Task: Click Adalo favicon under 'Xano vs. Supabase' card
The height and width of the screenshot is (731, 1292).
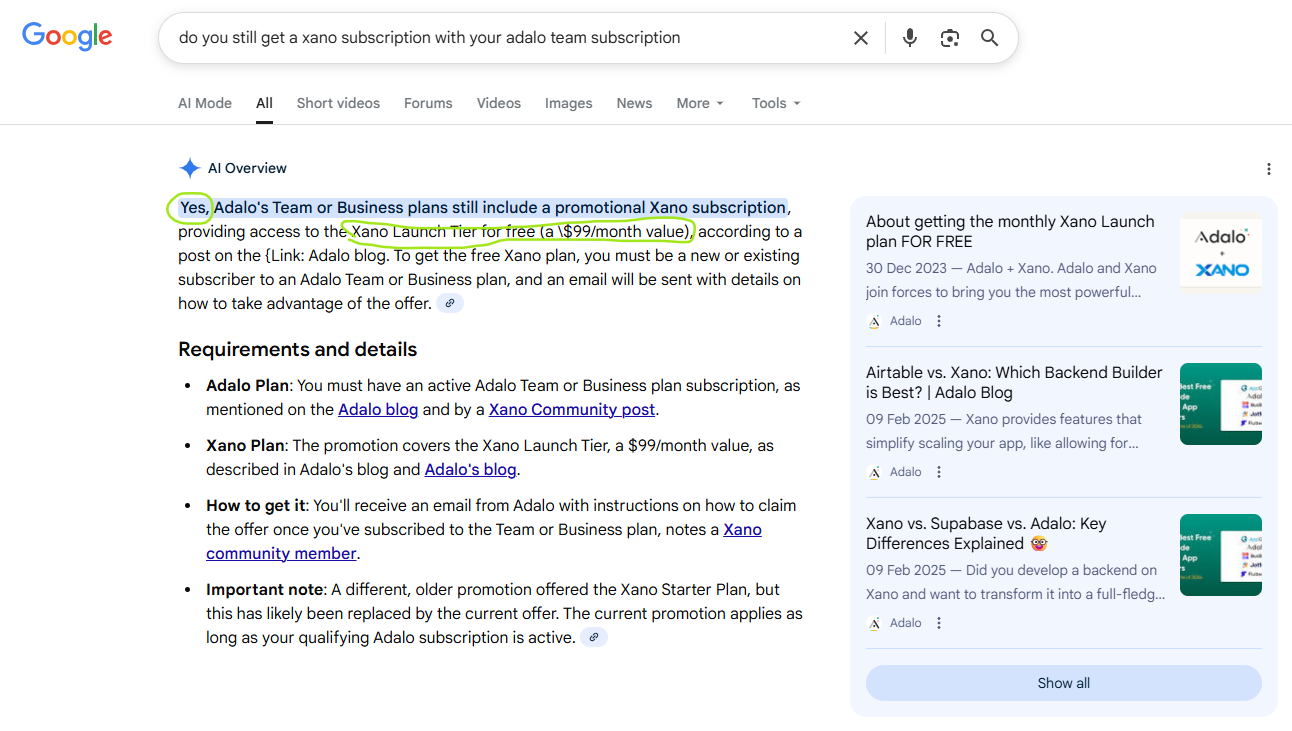Action: pos(874,623)
